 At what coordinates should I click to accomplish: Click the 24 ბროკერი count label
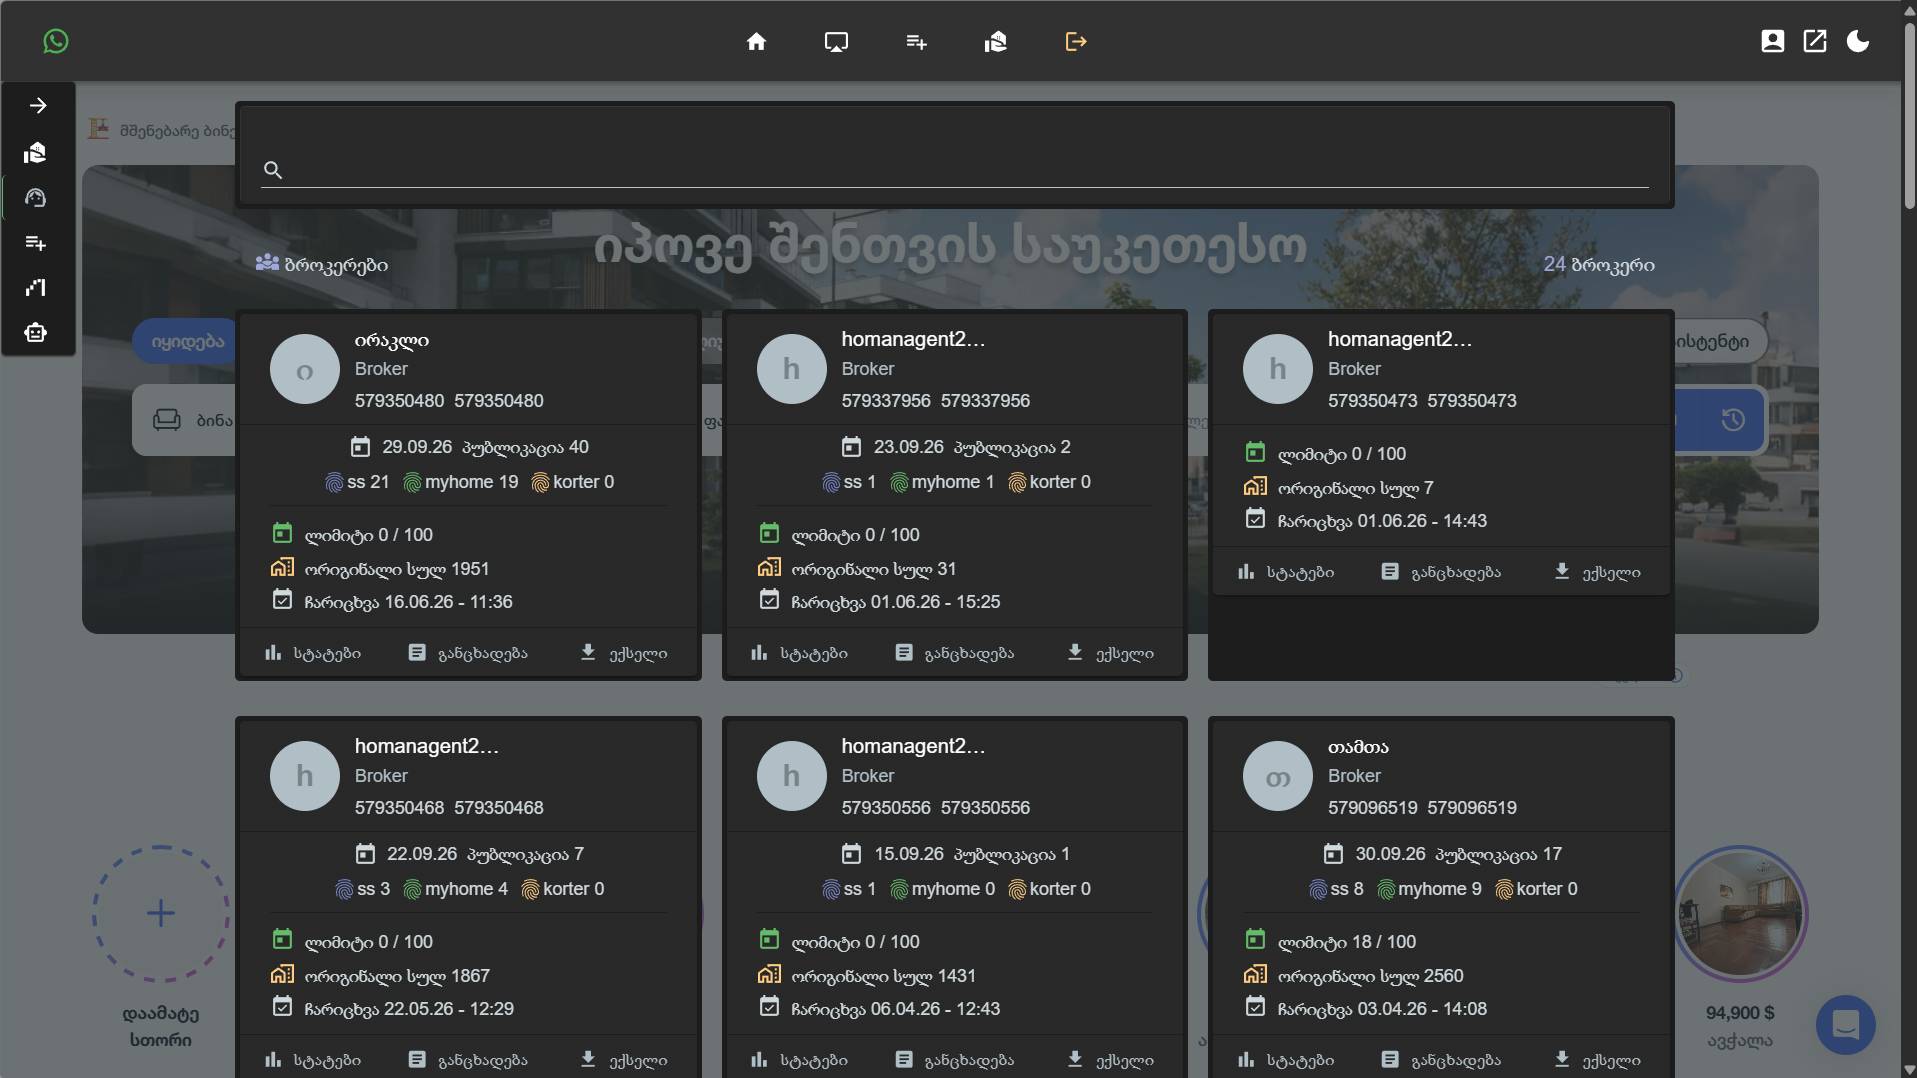click(x=1598, y=264)
